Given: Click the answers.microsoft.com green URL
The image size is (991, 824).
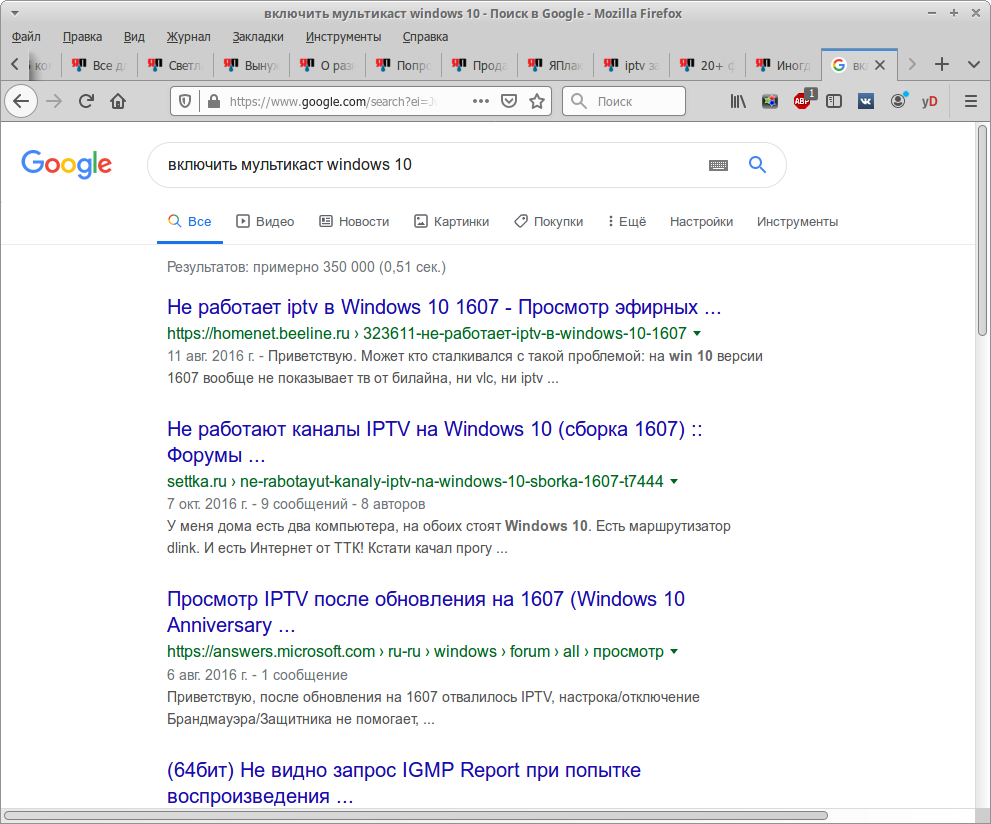Looking at the screenshot, I should (x=415, y=651).
